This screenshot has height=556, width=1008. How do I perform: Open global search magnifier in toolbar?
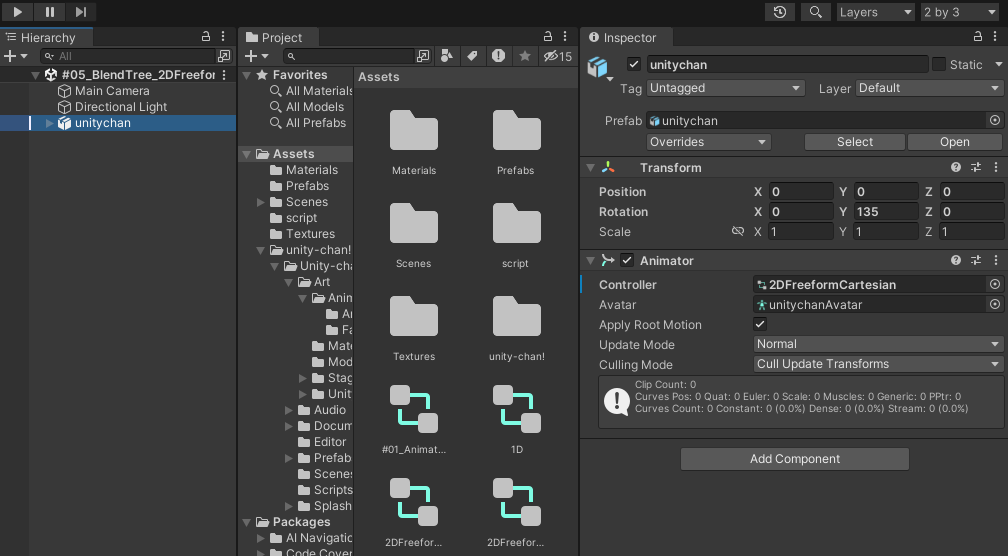click(815, 12)
